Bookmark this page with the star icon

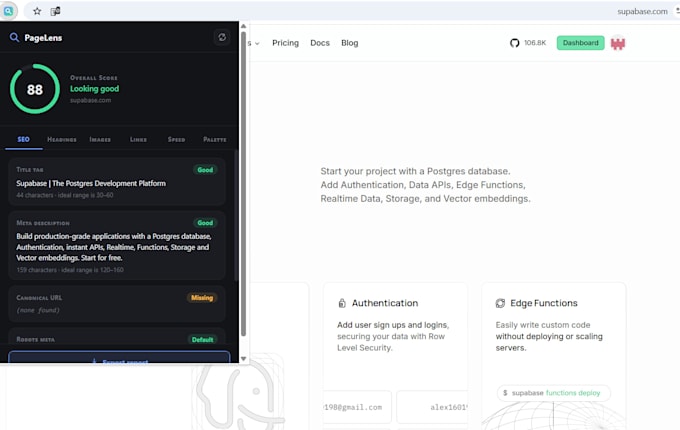[x=37, y=11]
